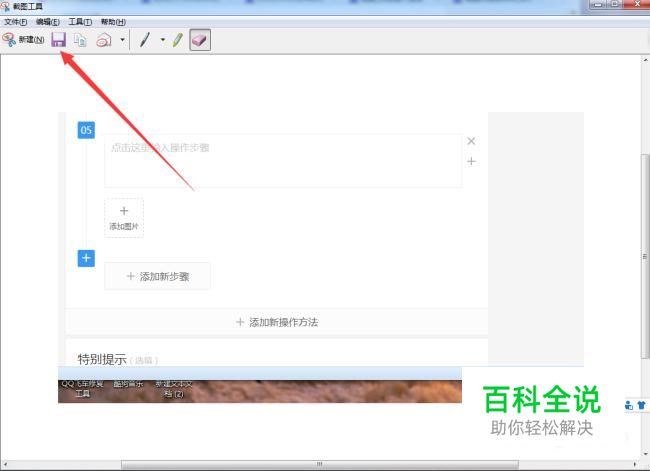The width and height of the screenshot is (650, 471).
Task: Click the 酷狗音乐 desktop label
Action: click(128, 384)
